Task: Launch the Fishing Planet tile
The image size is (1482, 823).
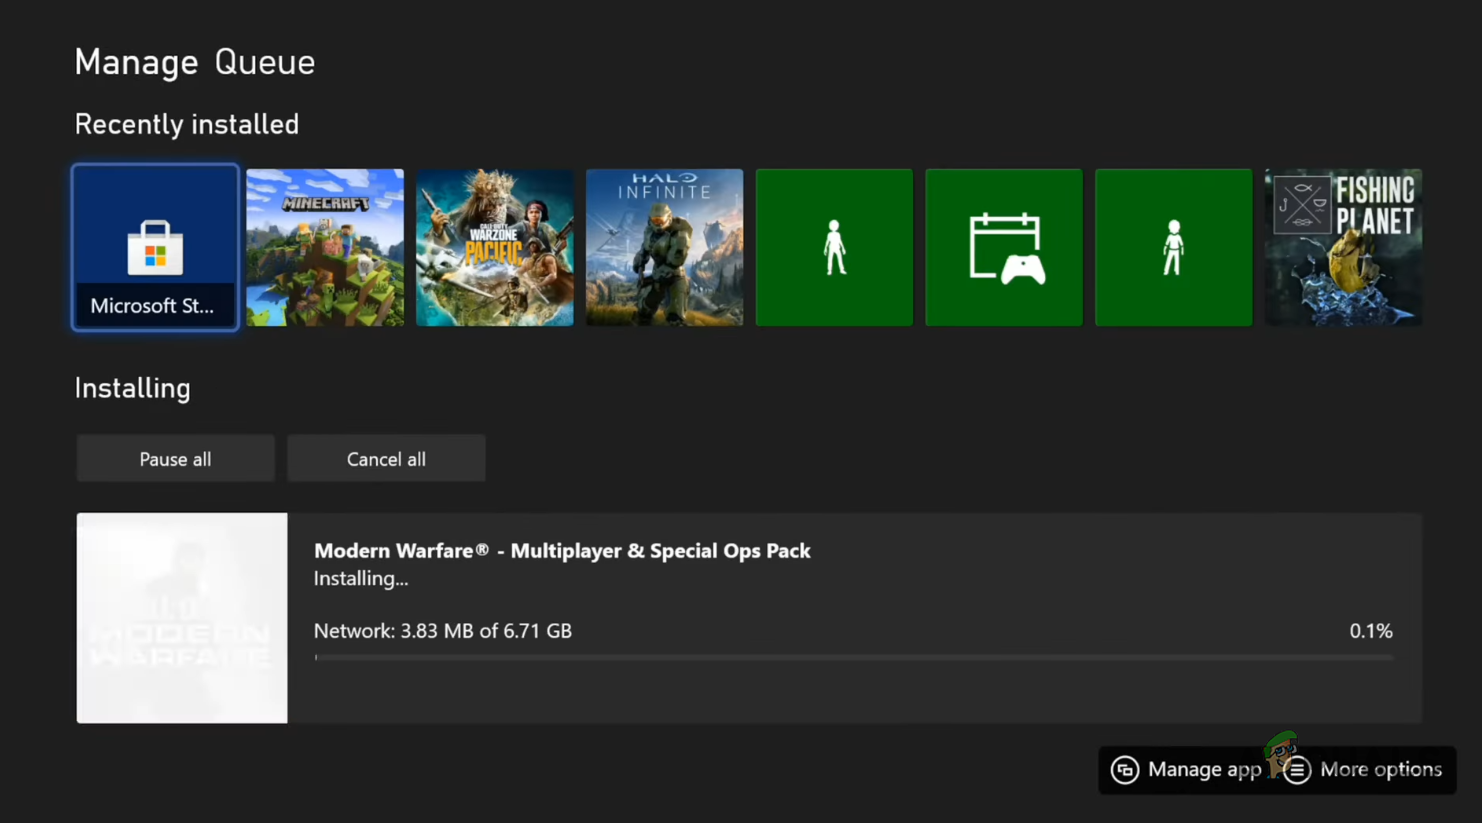Action: click(x=1343, y=247)
